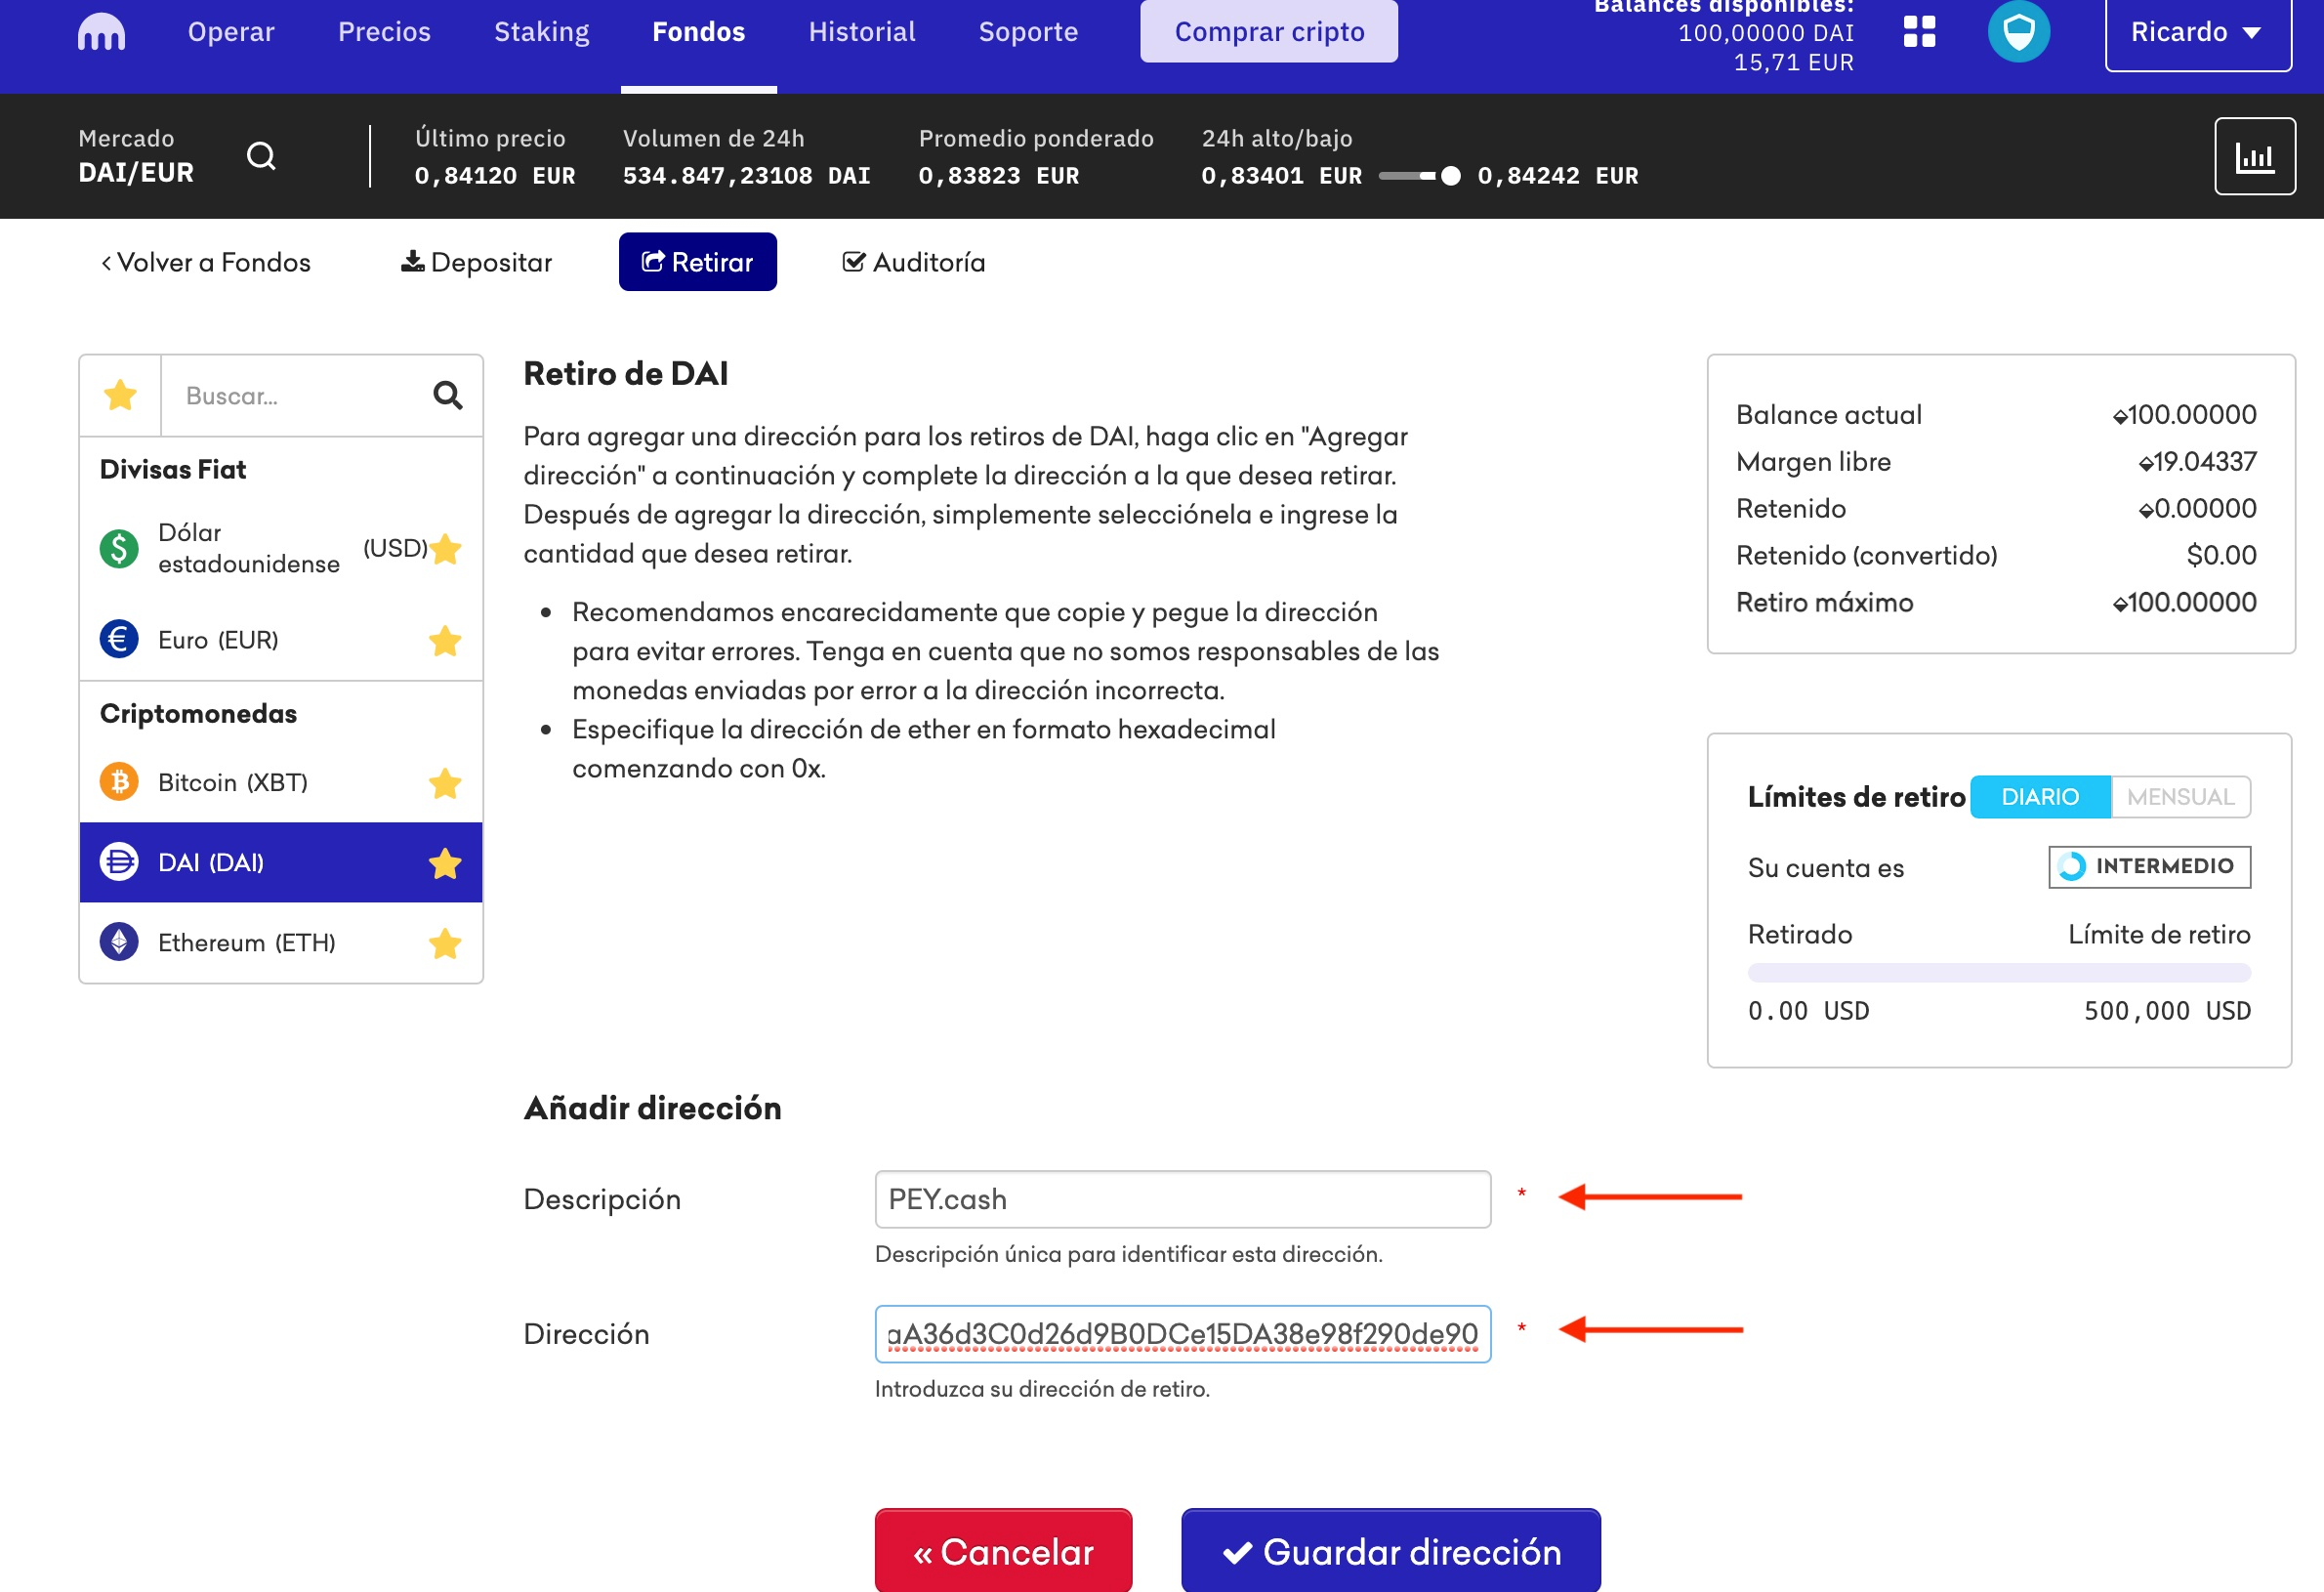
Task: Click the 24h high/low range slider
Action: point(1420,176)
